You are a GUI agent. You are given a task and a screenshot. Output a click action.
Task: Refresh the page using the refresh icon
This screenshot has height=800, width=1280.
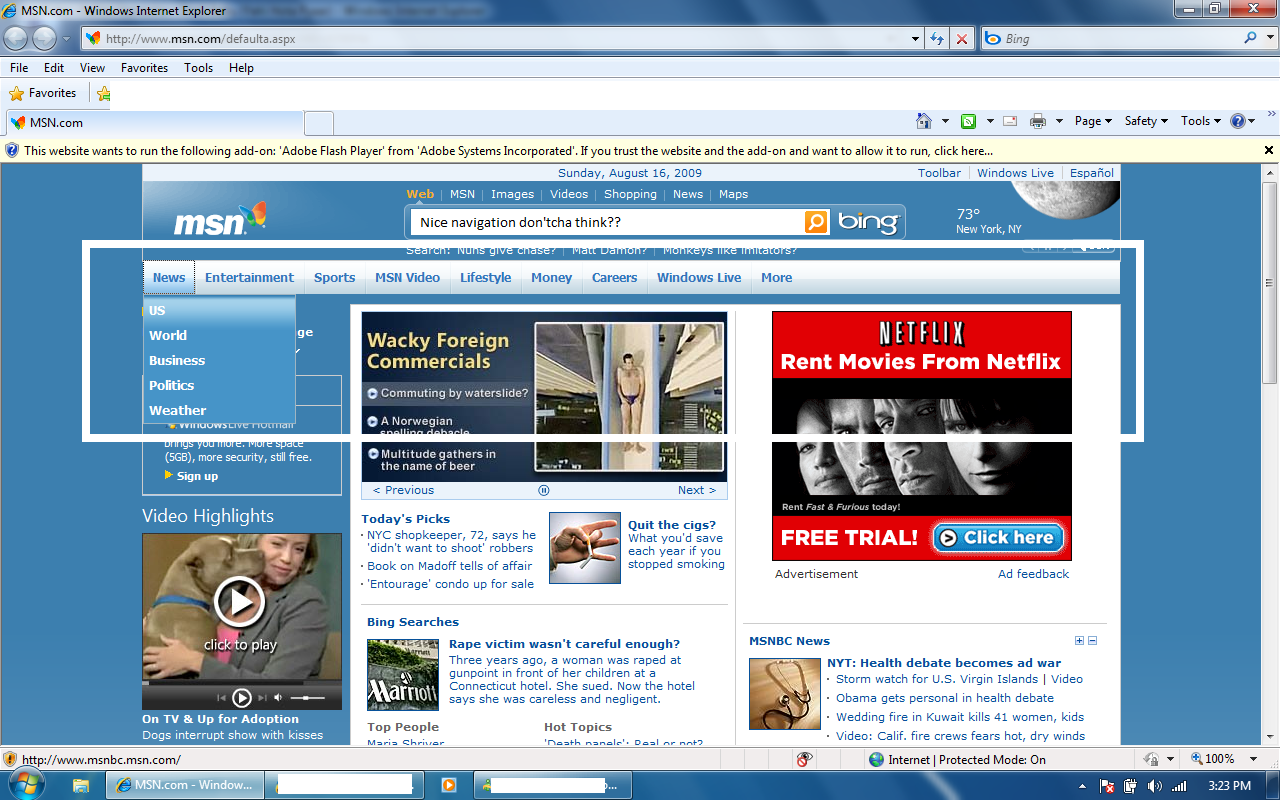click(x=937, y=38)
